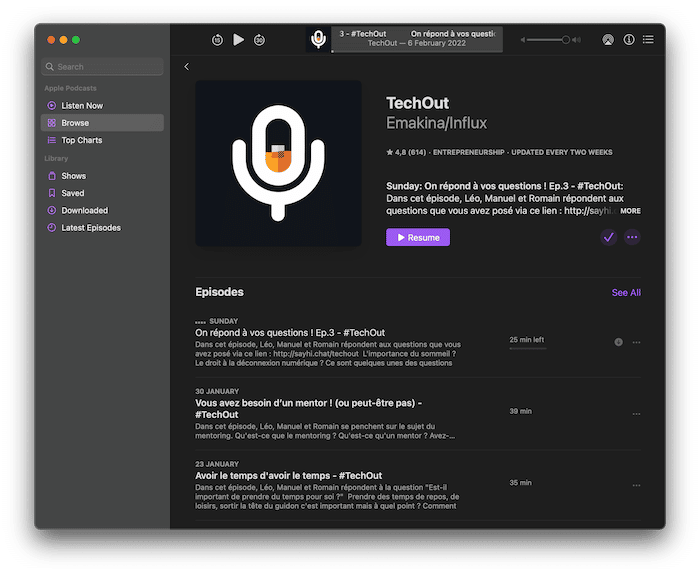
Task: Open Listen Now in sidebar
Action: [x=102, y=105]
